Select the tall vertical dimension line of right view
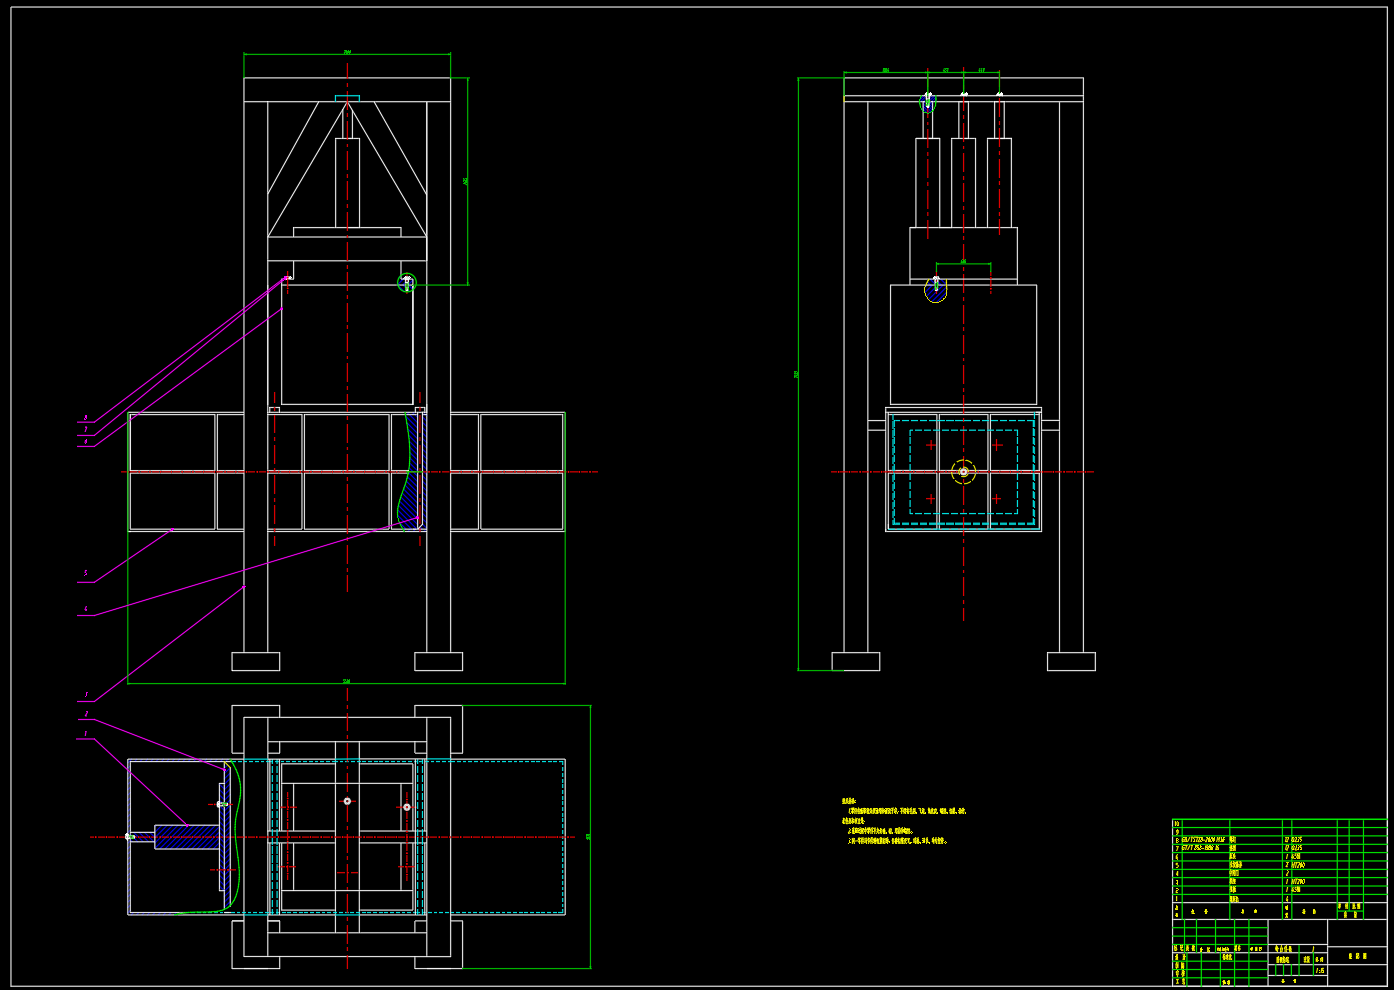 798,374
